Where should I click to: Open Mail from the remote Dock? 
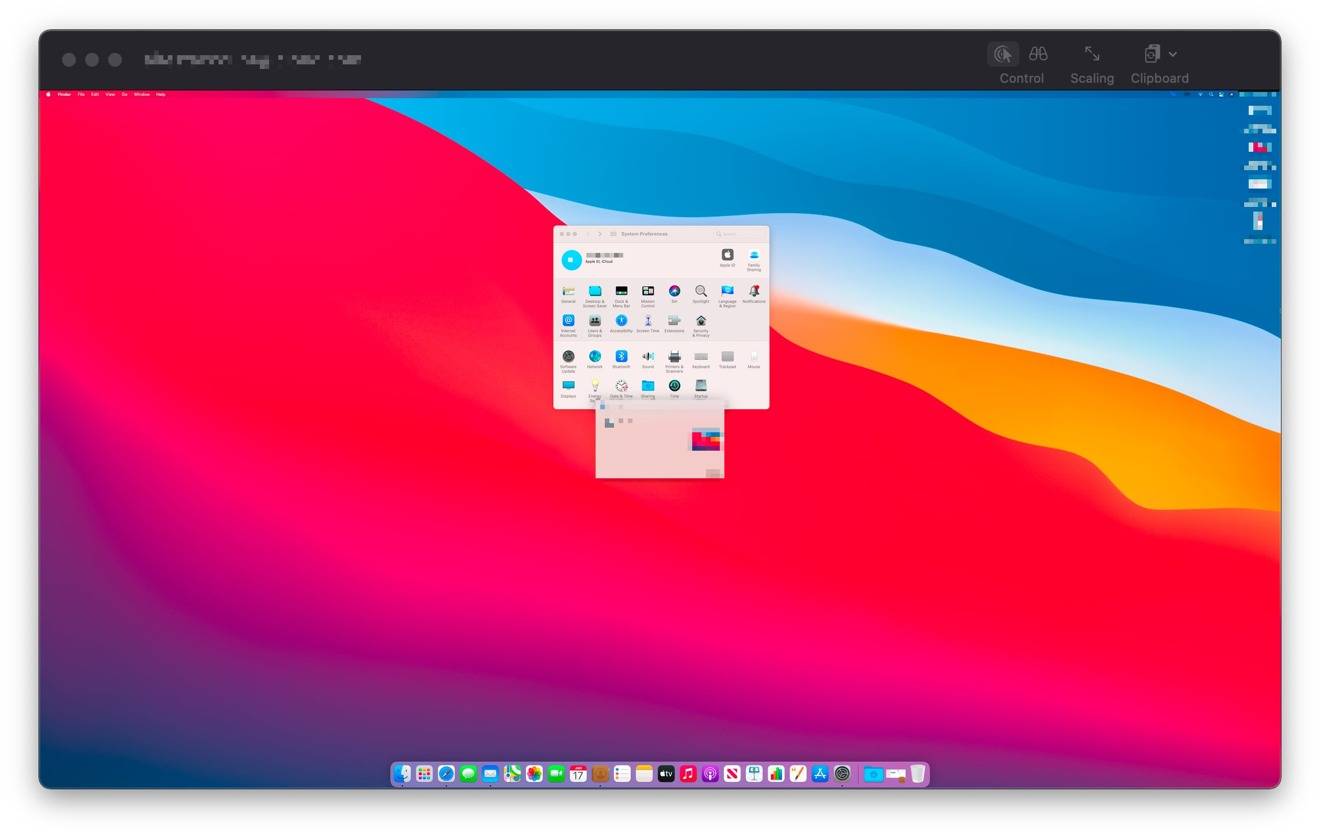pyautogui.click(x=490, y=774)
